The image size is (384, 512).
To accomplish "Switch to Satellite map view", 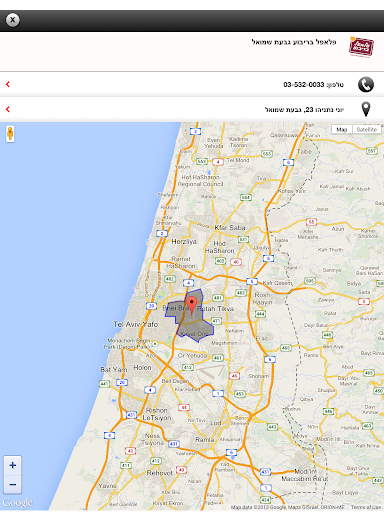I will (x=366, y=129).
